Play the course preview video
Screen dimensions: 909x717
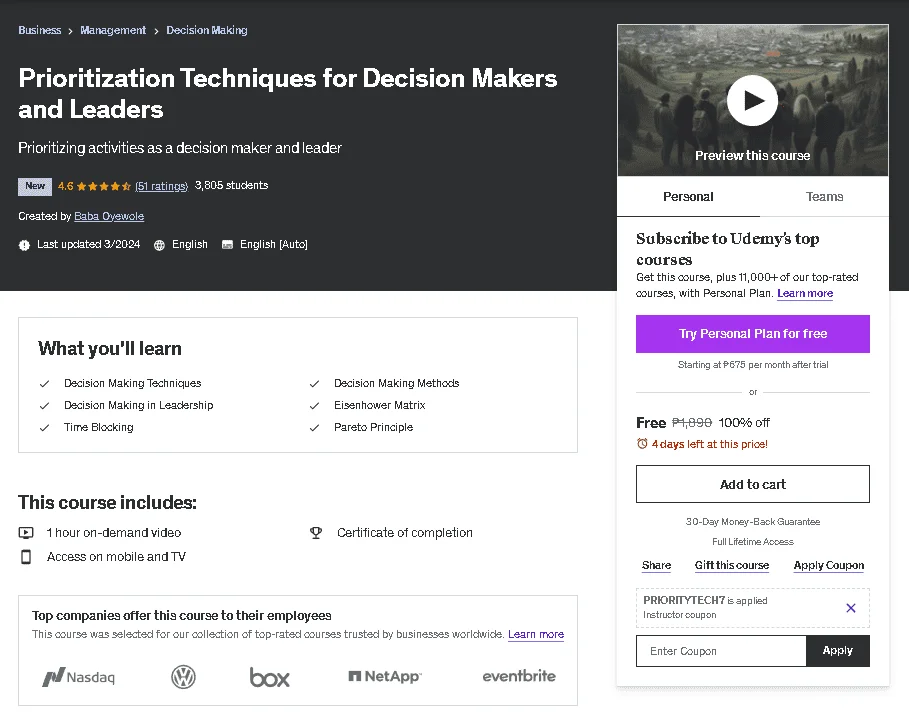tap(752, 100)
